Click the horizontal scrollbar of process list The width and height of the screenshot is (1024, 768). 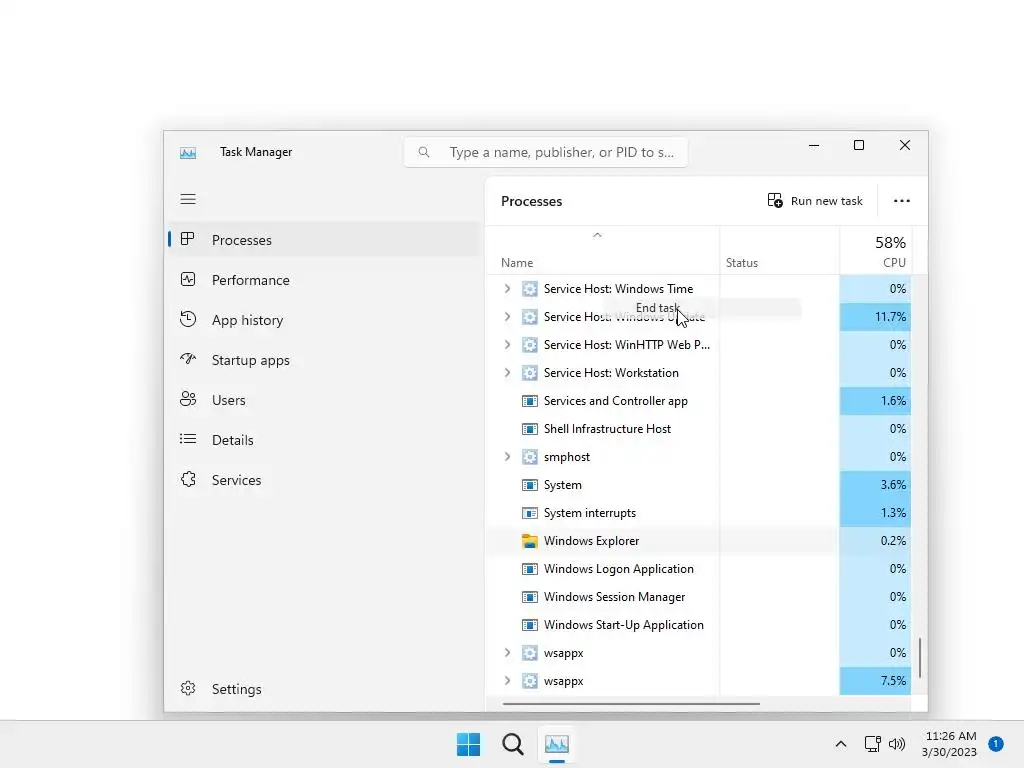[x=631, y=704]
